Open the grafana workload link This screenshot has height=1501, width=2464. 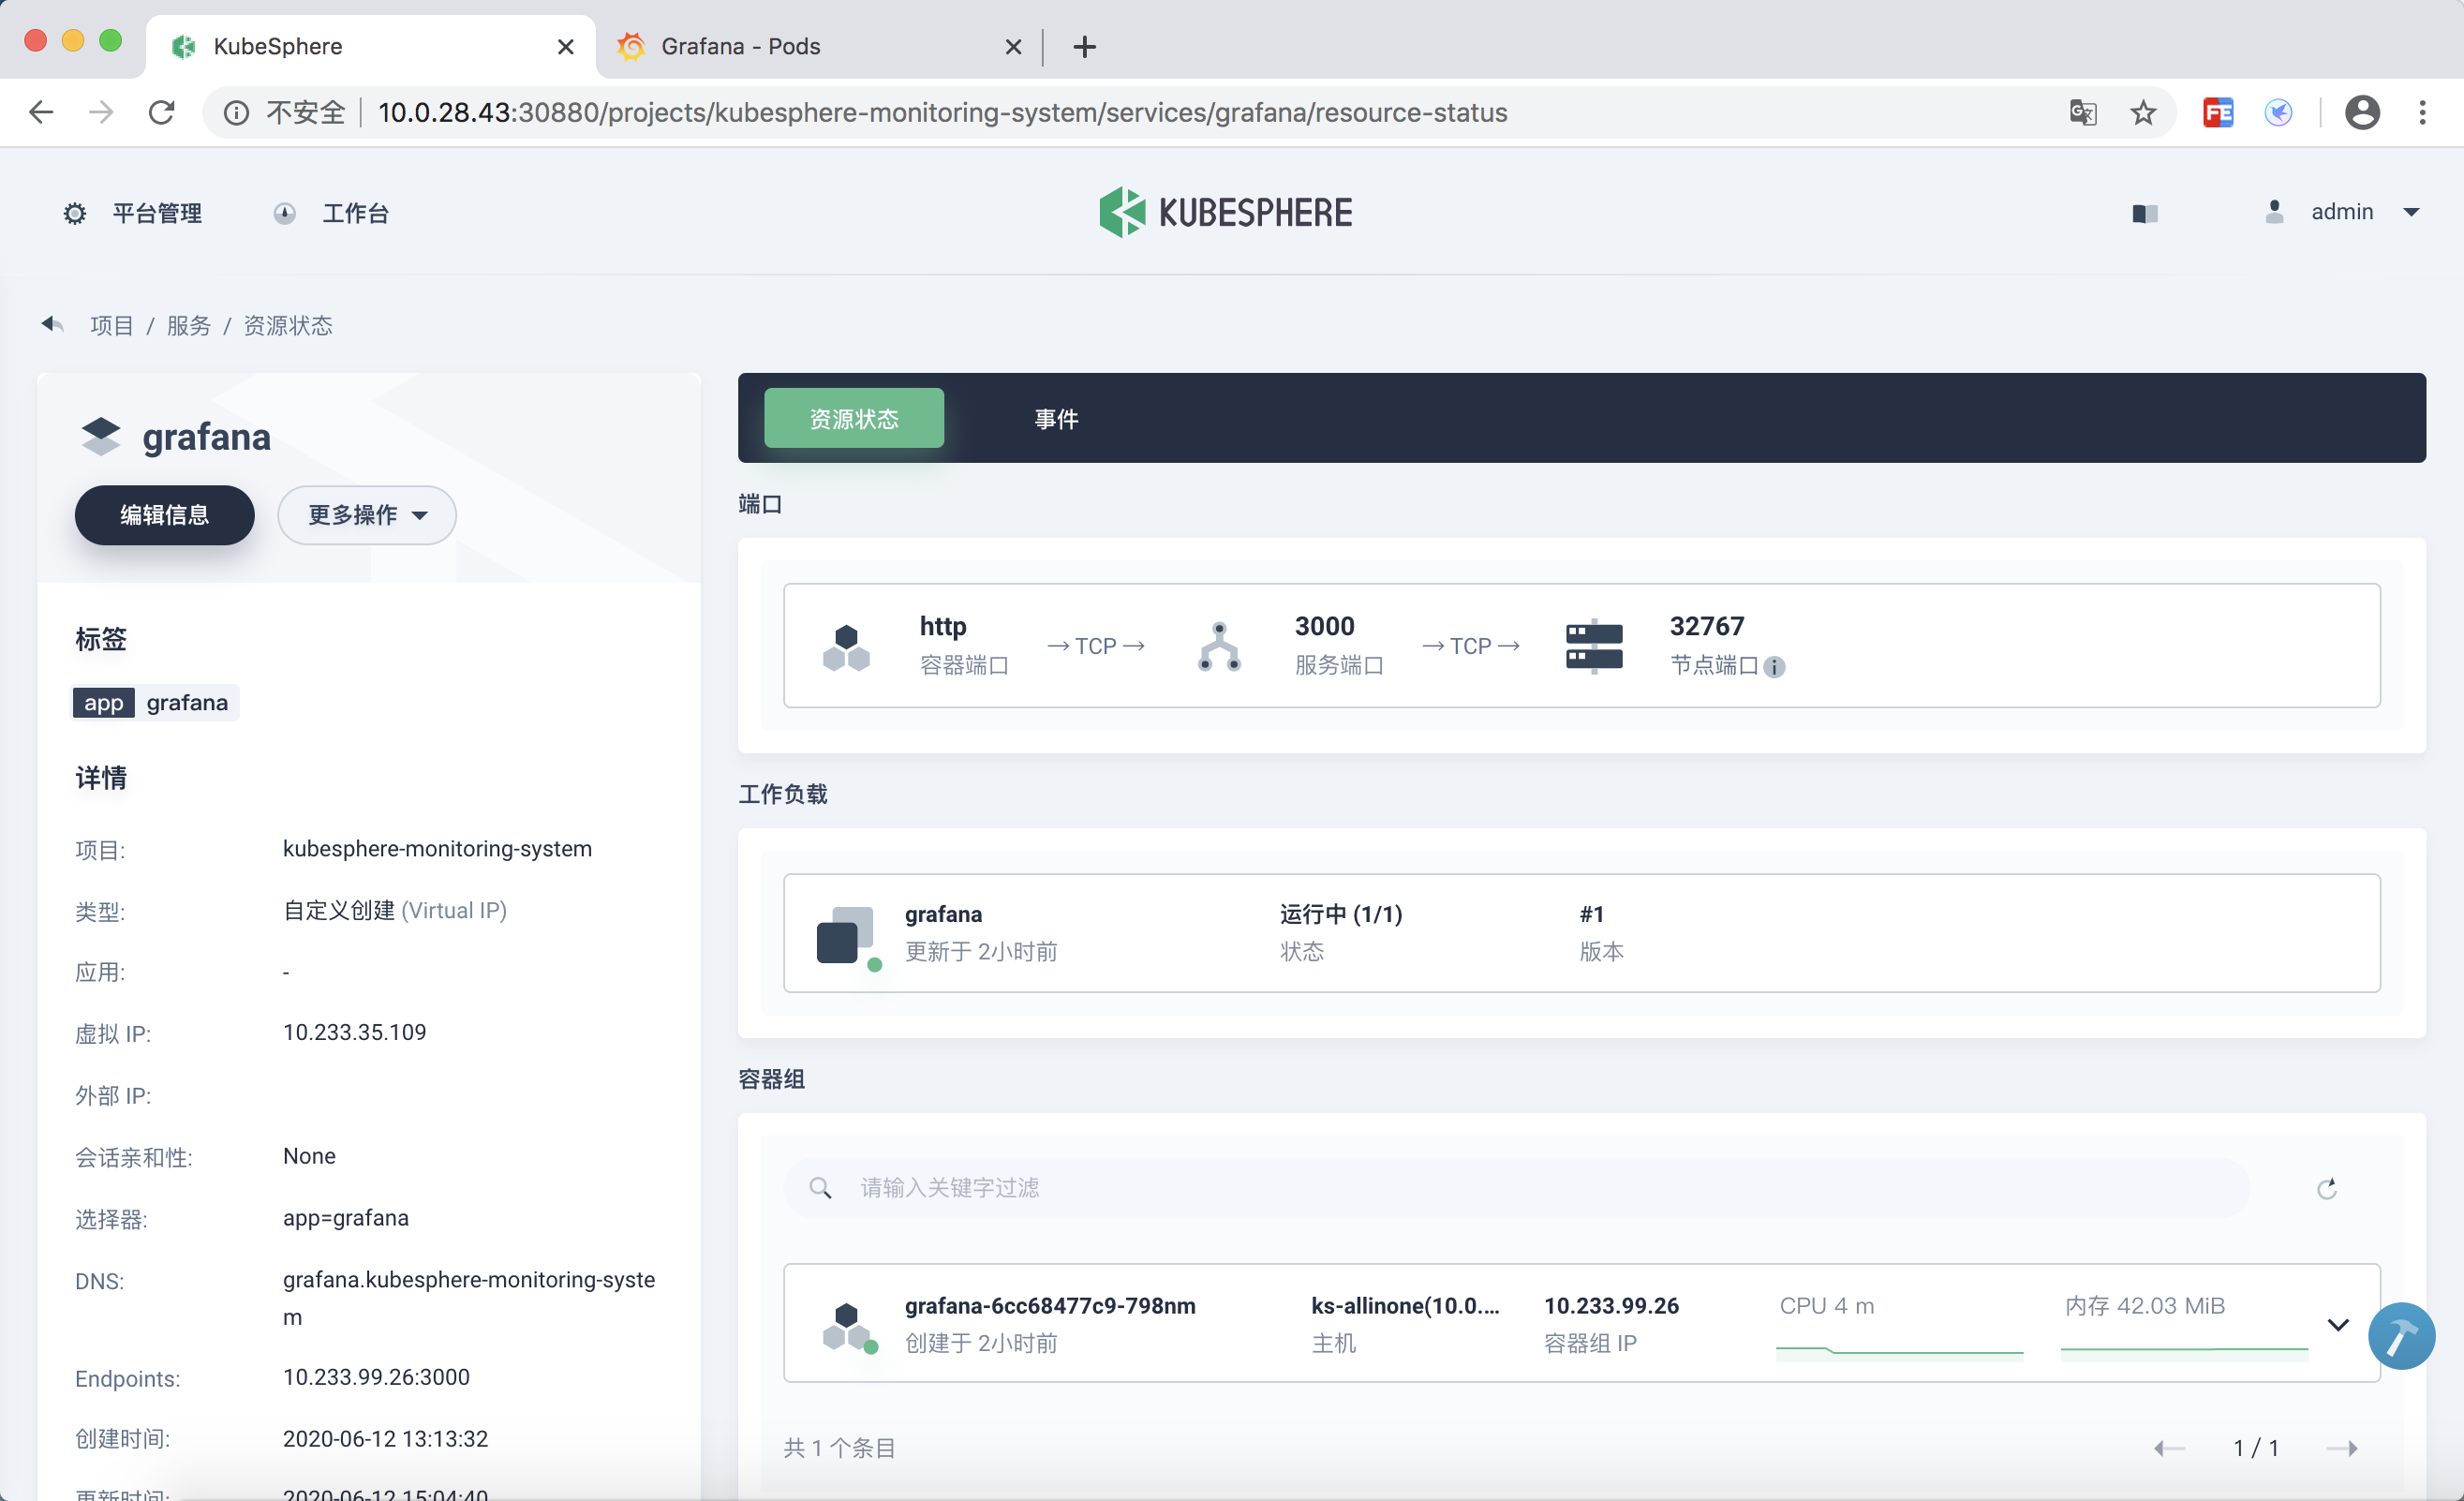(x=943, y=914)
